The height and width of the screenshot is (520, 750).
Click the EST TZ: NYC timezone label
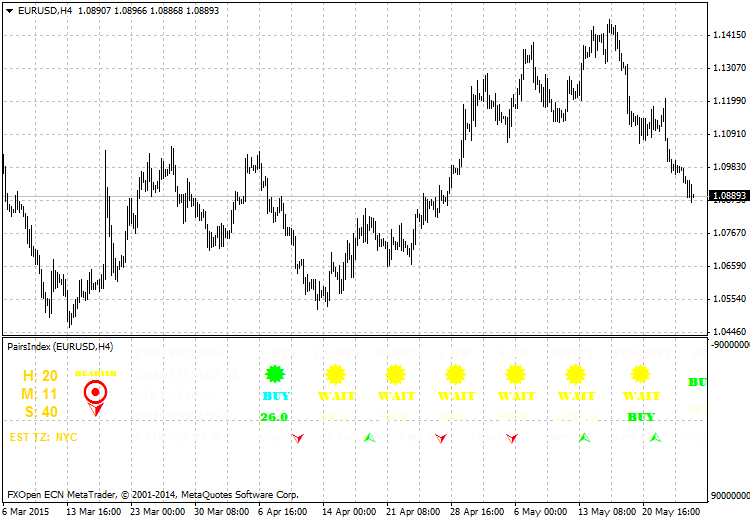tap(43, 437)
